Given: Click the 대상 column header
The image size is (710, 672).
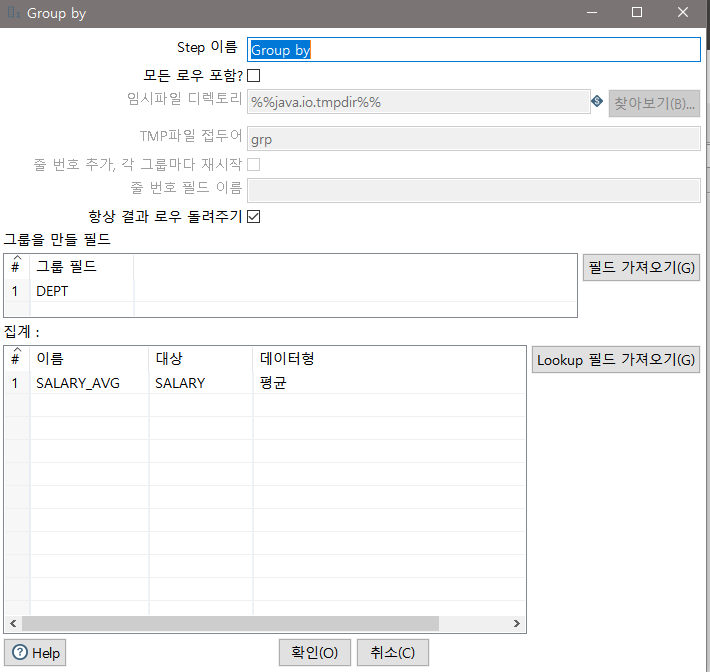Looking at the screenshot, I should [201, 359].
